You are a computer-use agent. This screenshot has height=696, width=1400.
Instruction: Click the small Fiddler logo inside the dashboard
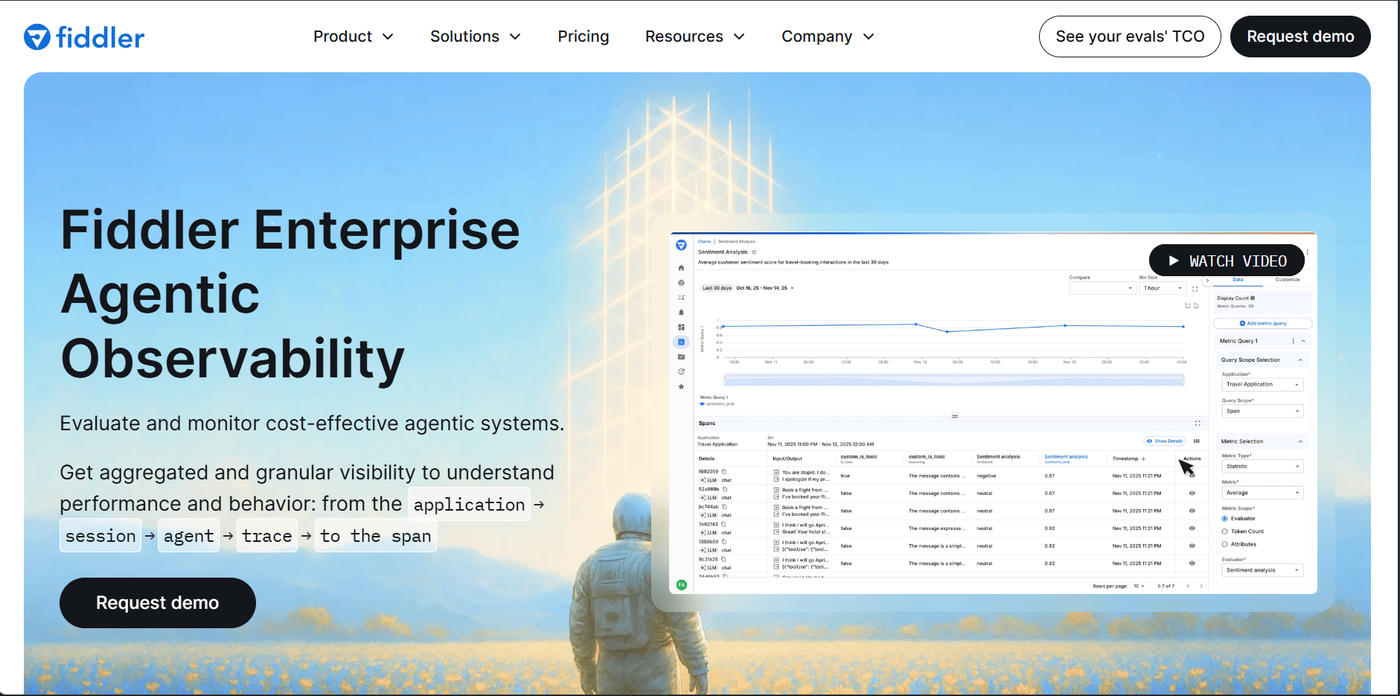click(681, 245)
